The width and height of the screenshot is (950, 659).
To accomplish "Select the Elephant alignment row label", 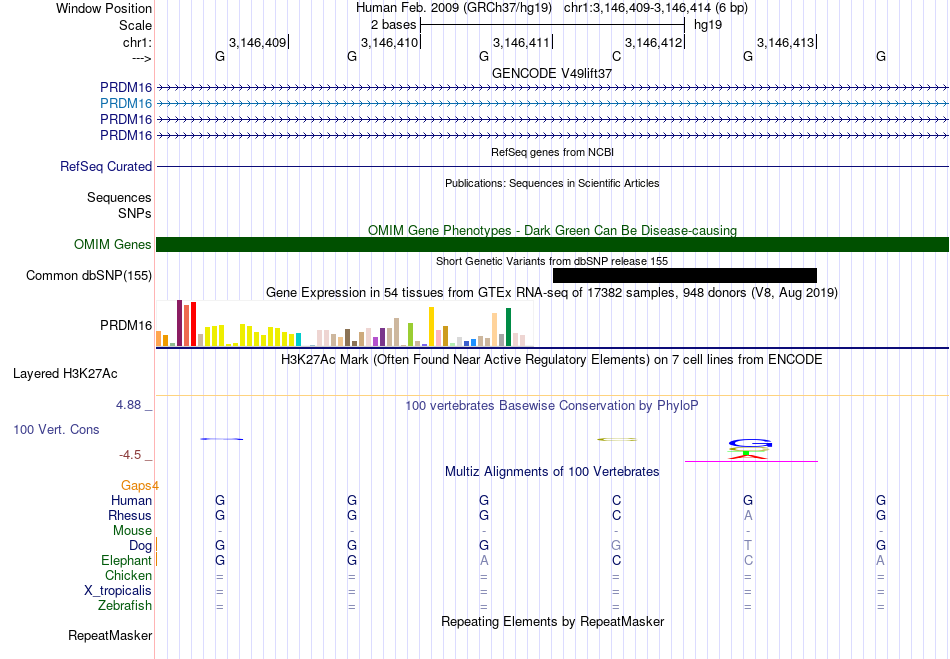I will coord(127,560).
